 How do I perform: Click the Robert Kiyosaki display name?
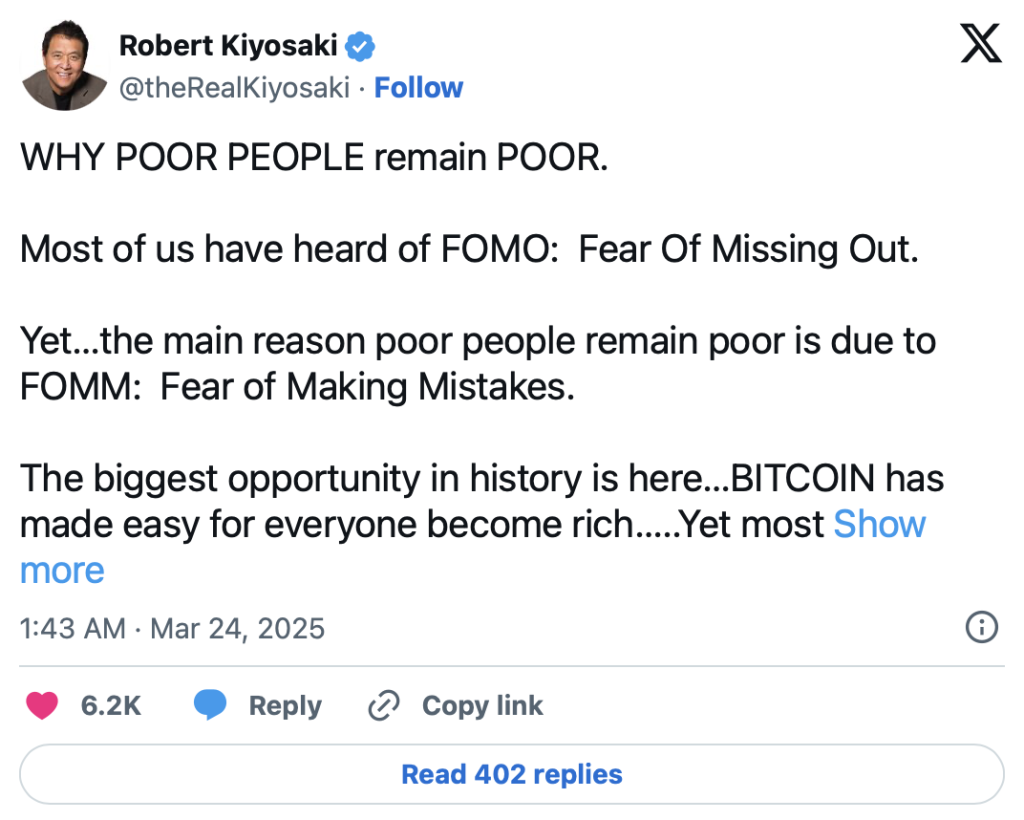(x=228, y=45)
